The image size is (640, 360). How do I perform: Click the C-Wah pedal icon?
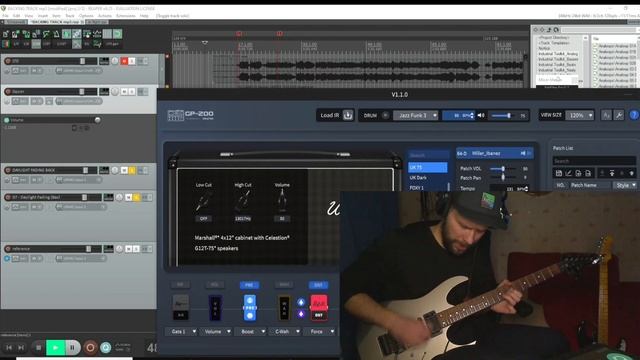click(x=284, y=307)
